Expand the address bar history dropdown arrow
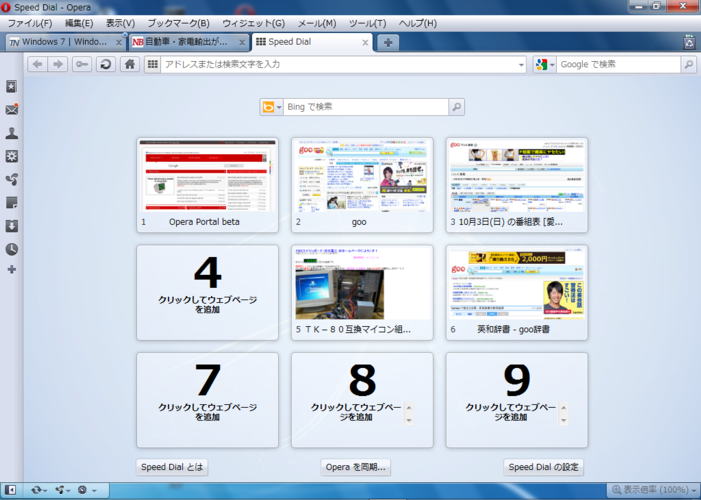The width and height of the screenshot is (701, 500). pyautogui.click(x=521, y=65)
